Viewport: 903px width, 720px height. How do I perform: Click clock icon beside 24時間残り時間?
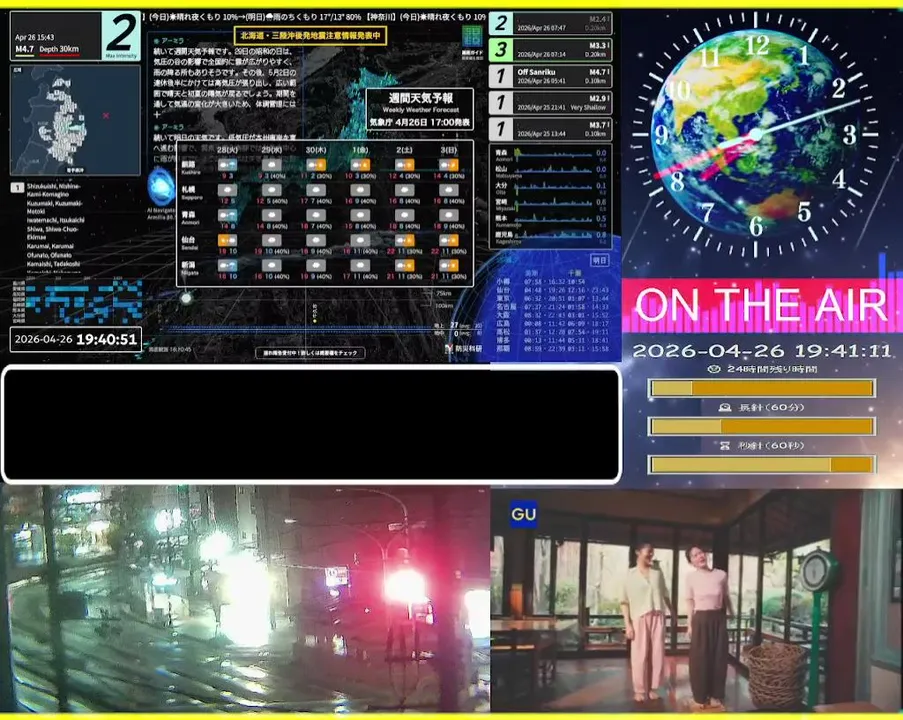(x=714, y=369)
